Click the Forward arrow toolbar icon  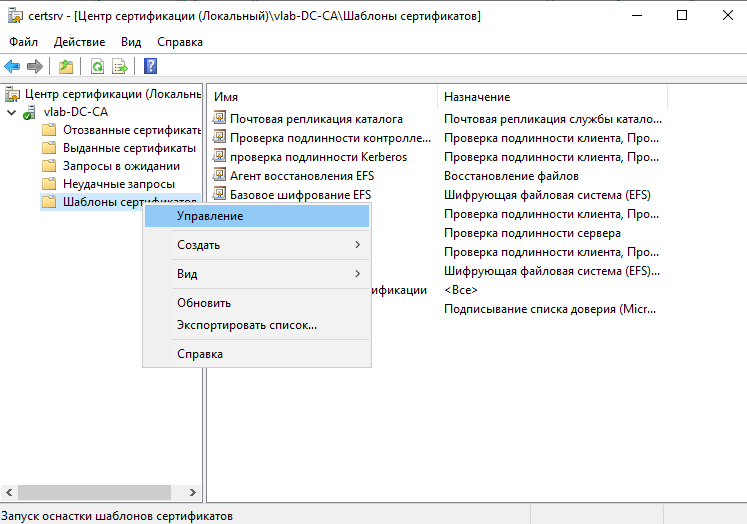pos(35,66)
